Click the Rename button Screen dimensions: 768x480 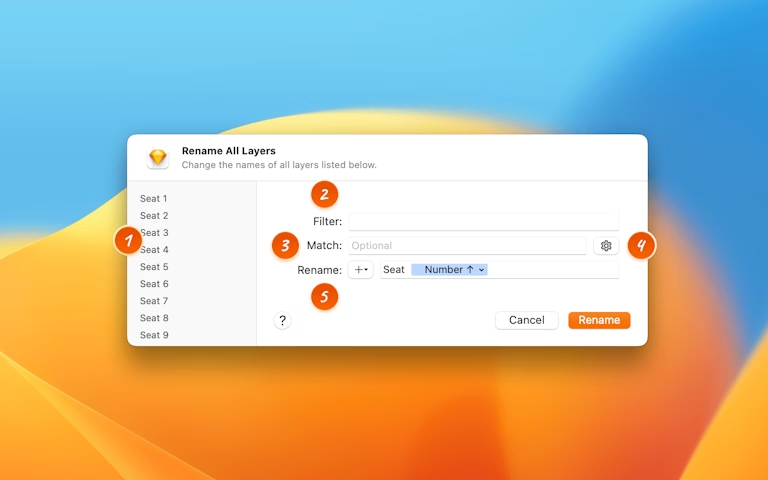tap(599, 320)
